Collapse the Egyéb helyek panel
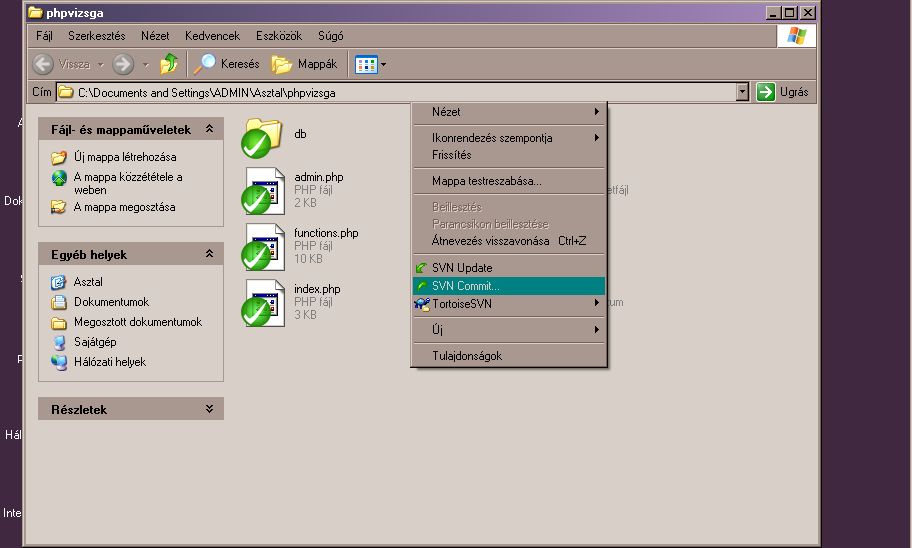 pos(209,254)
